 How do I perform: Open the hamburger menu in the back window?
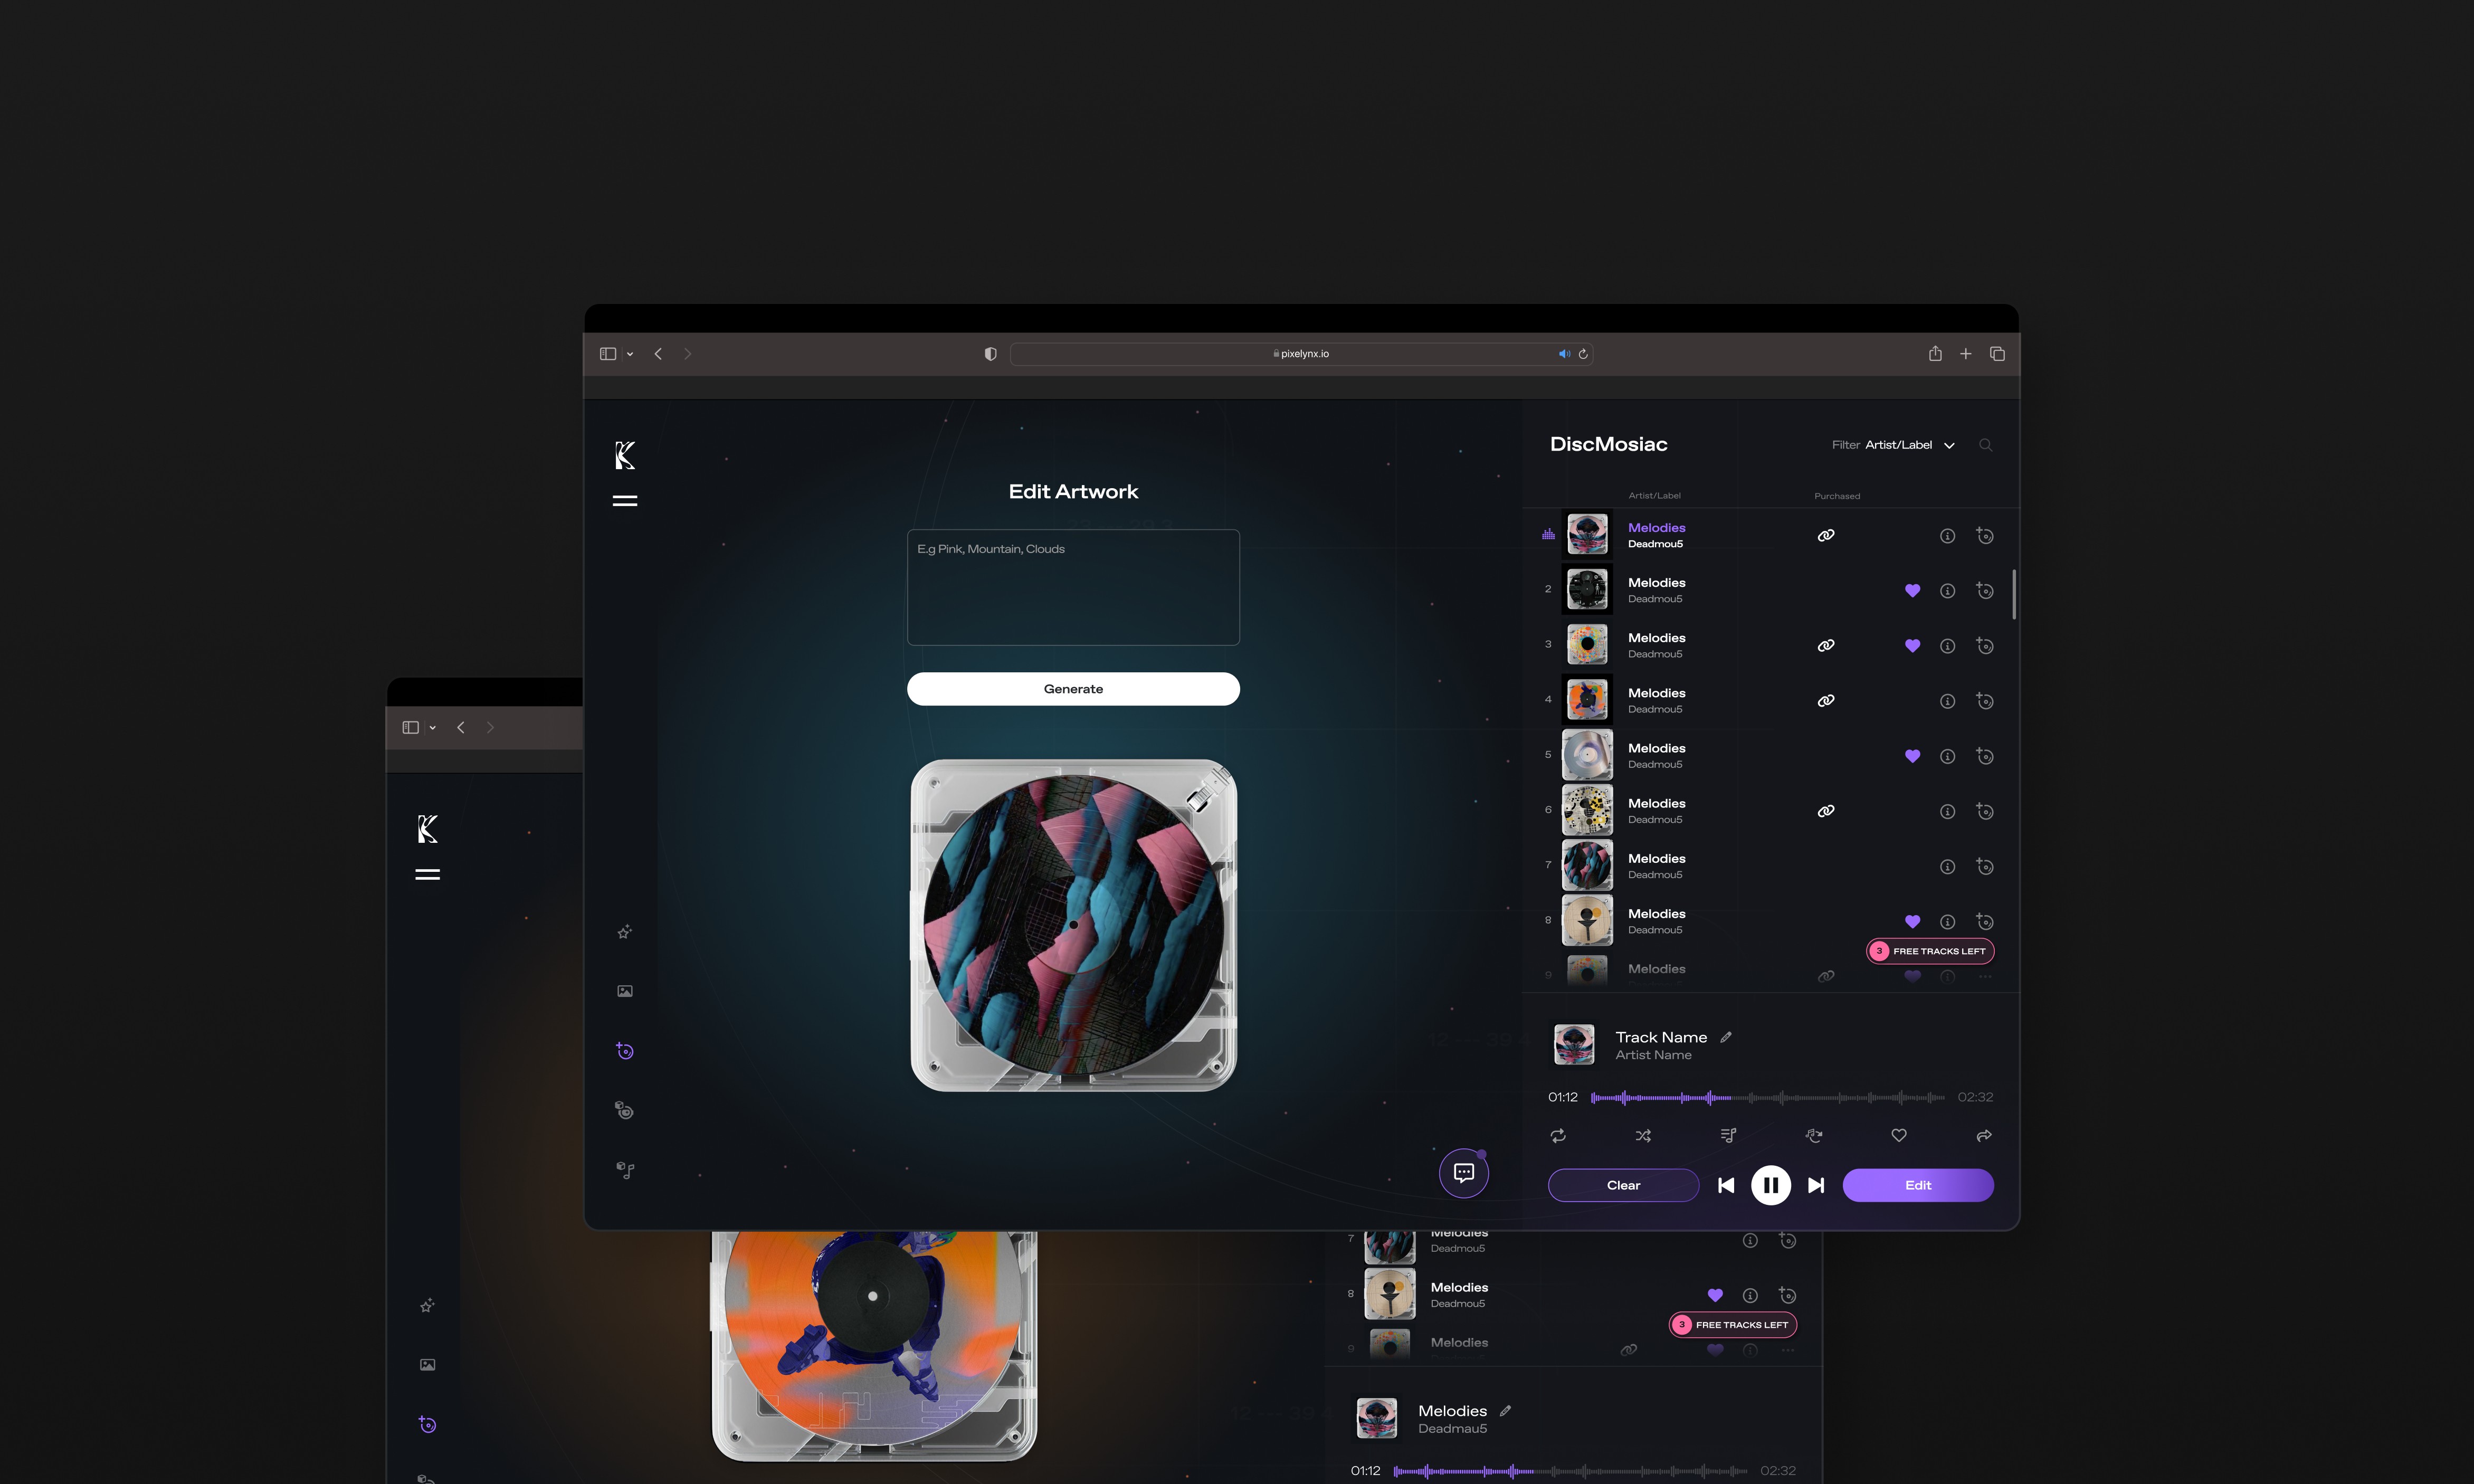[x=428, y=875]
